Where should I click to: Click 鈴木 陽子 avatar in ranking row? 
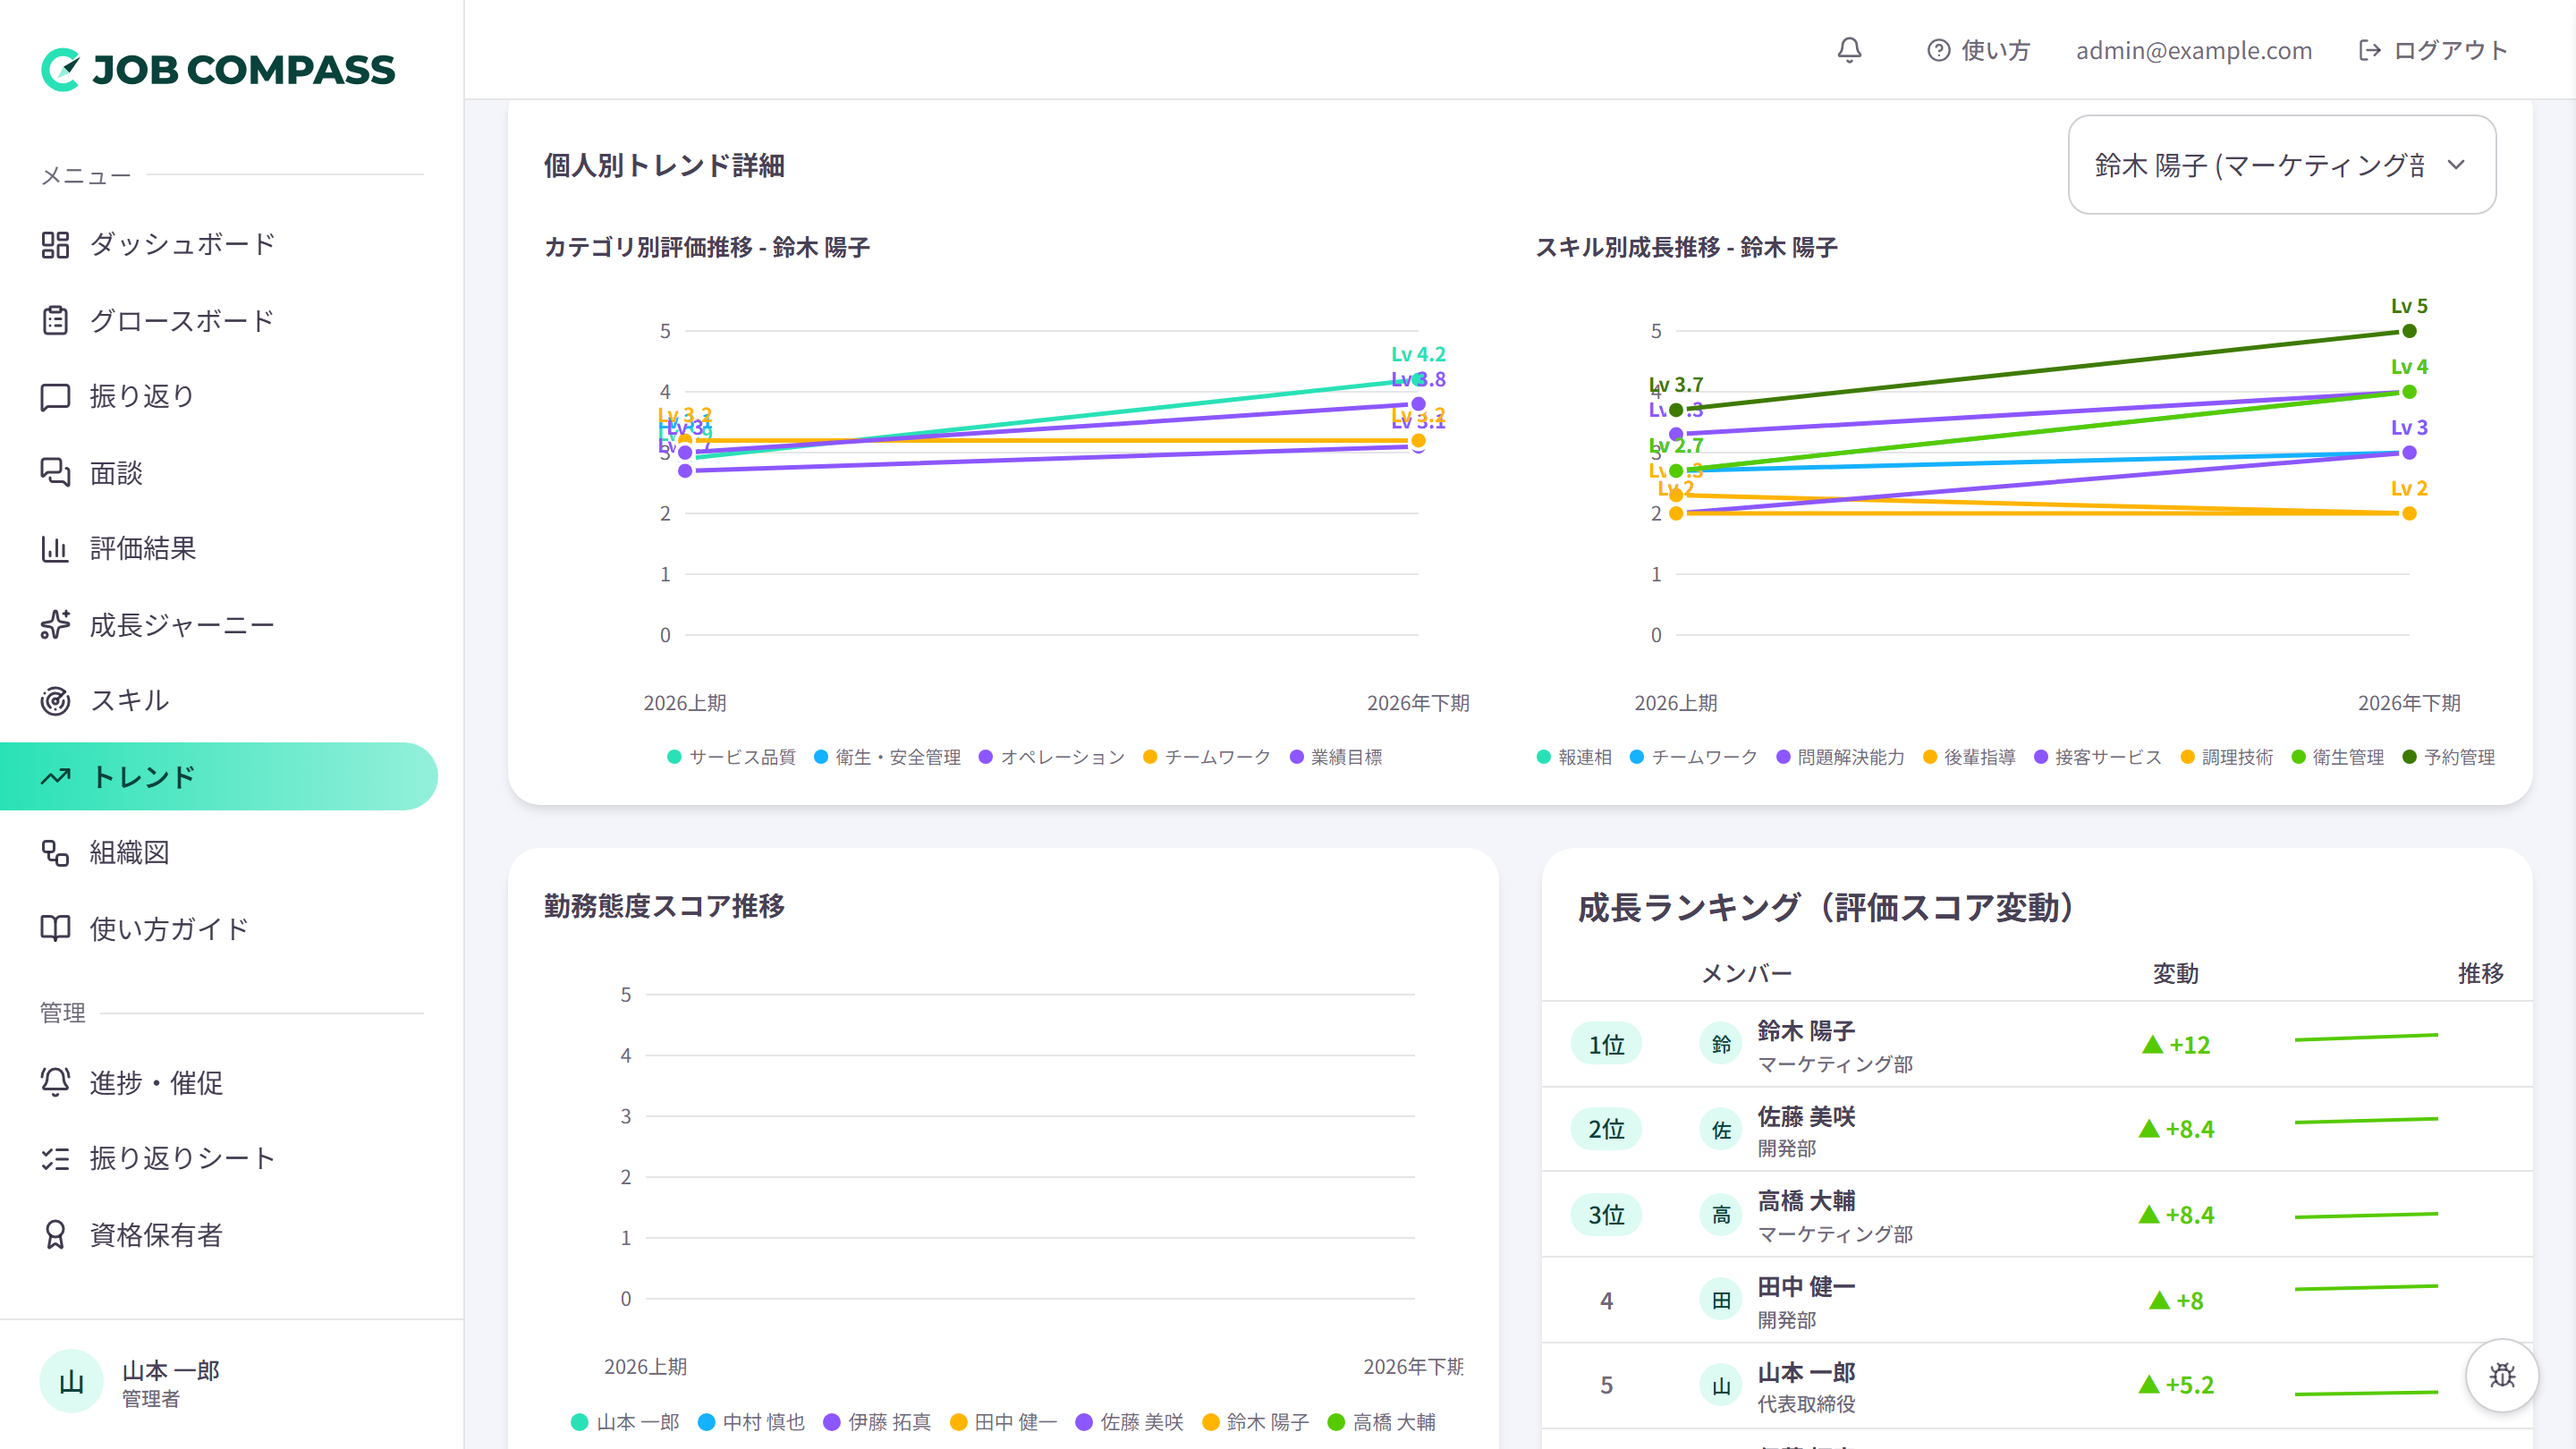(1721, 1044)
